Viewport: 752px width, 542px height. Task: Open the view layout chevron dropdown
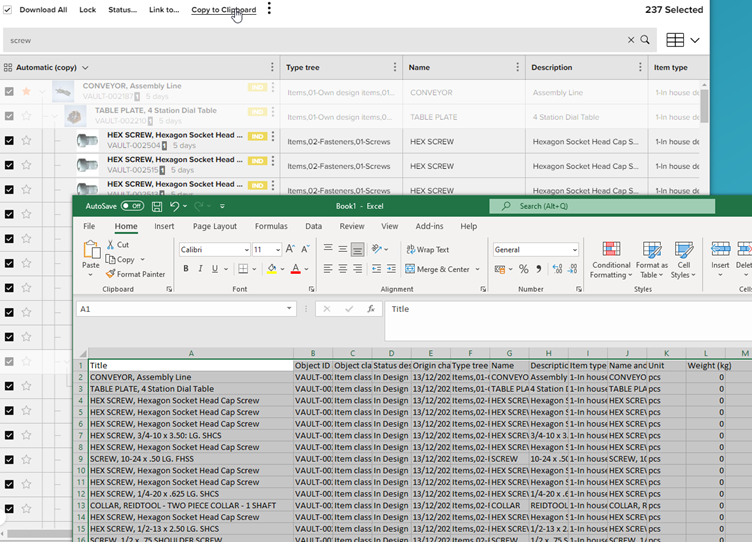pyautogui.click(x=694, y=40)
